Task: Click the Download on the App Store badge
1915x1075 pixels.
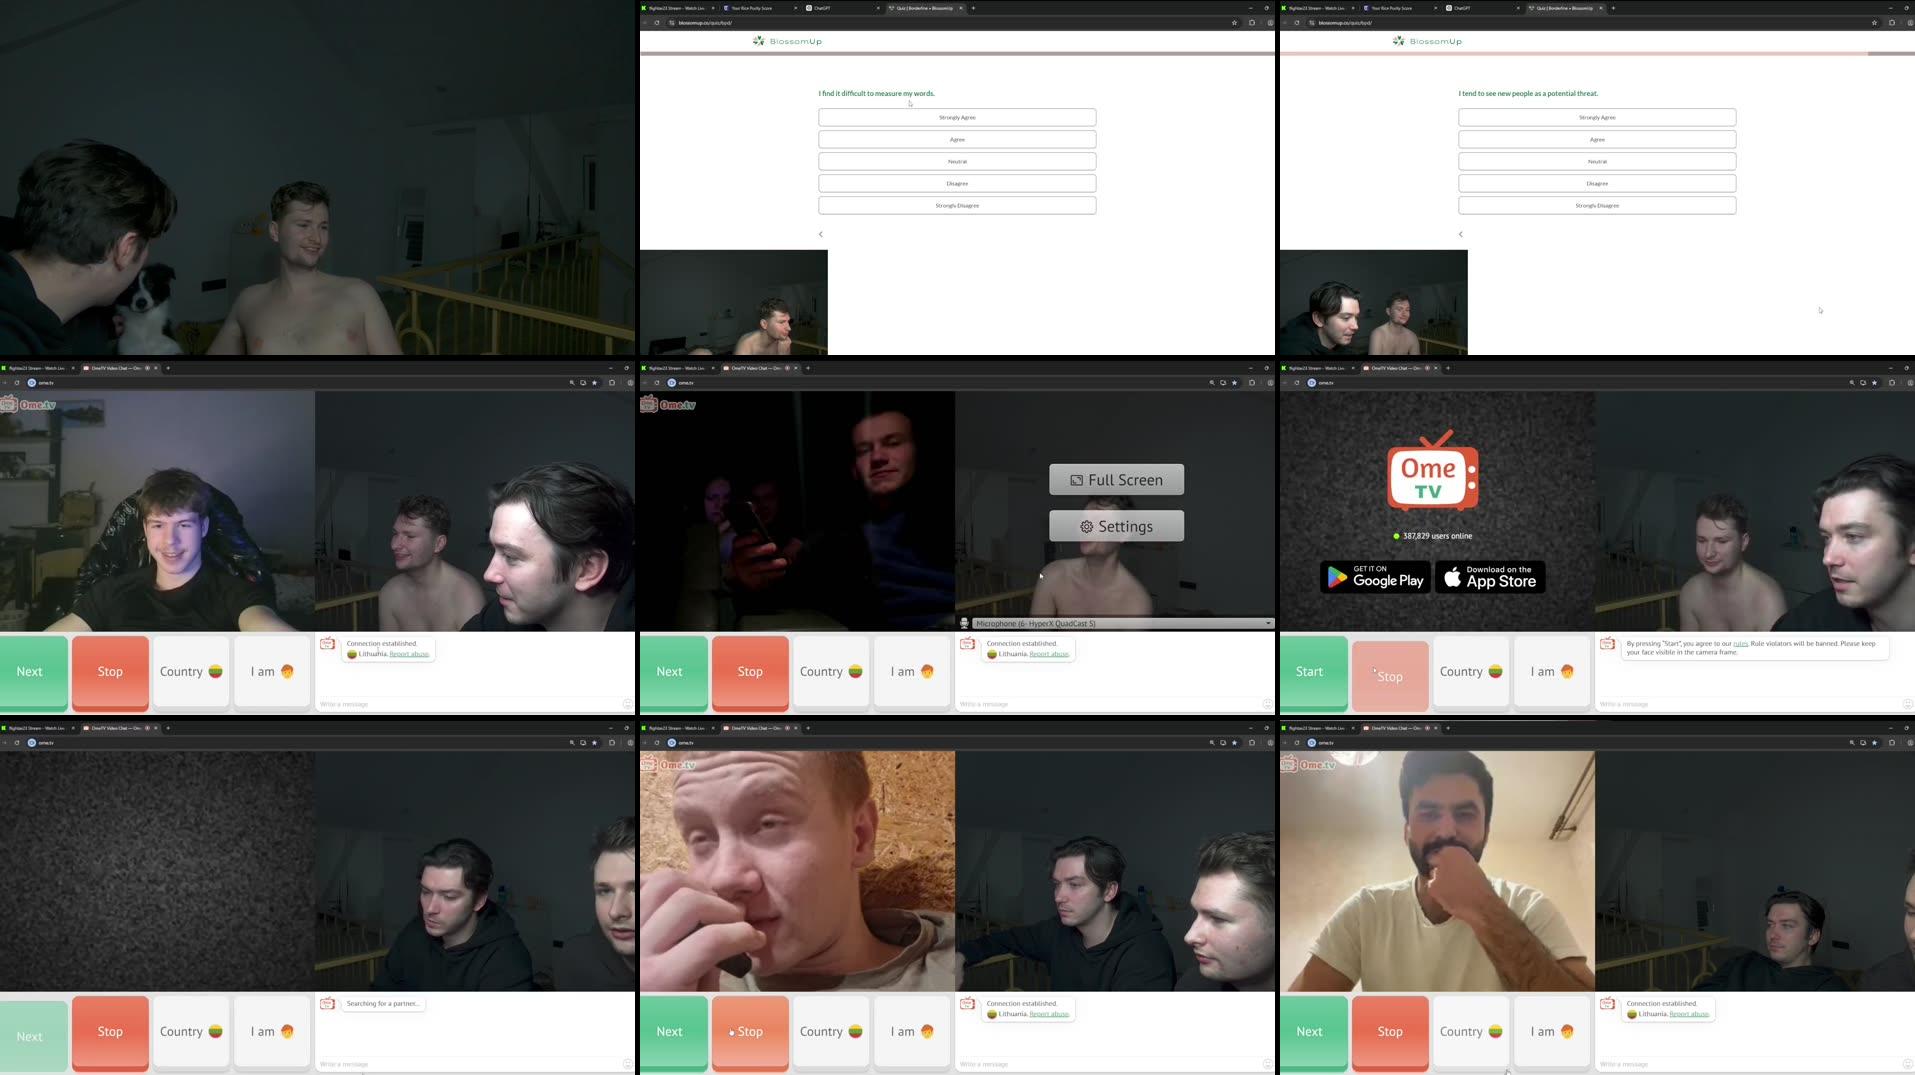Action: (1489, 578)
